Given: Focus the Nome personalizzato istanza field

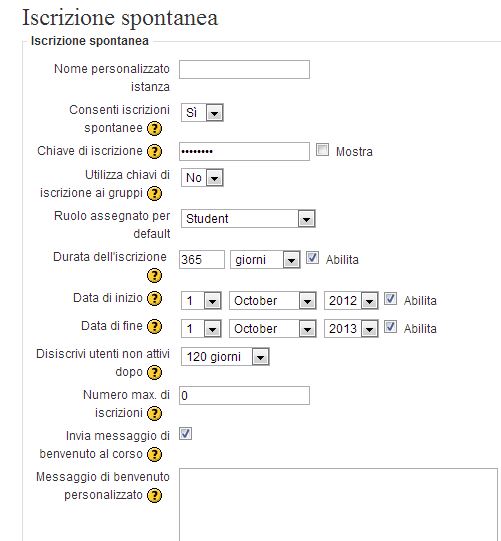Looking at the screenshot, I should tap(244, 70).
